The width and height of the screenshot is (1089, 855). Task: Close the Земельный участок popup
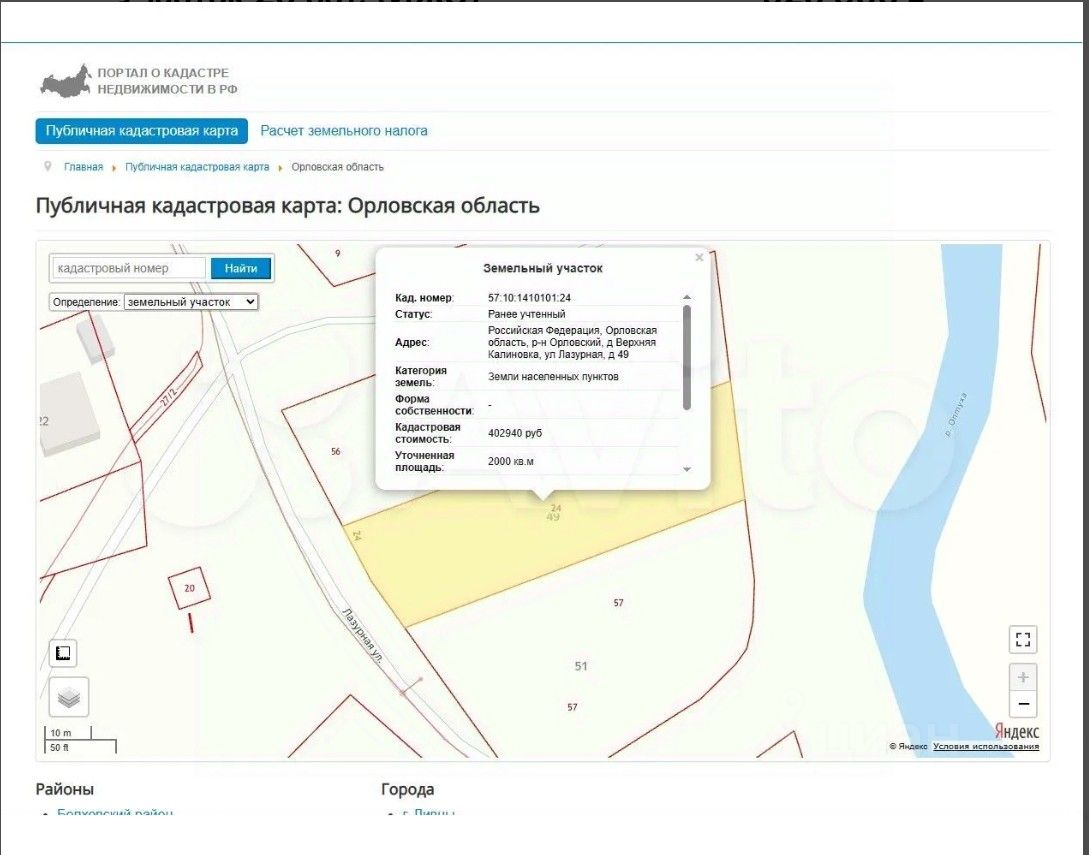tap(699, 258)
